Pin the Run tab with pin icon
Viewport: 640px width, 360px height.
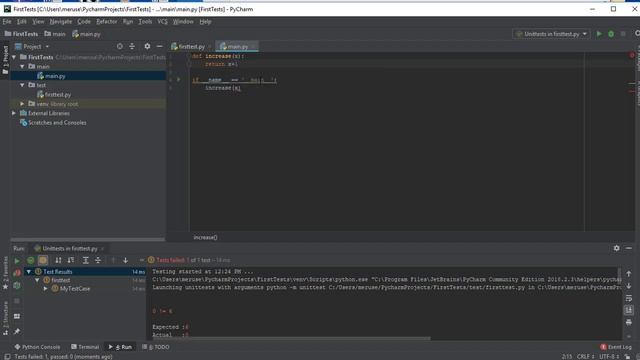[x=17, y=331]
